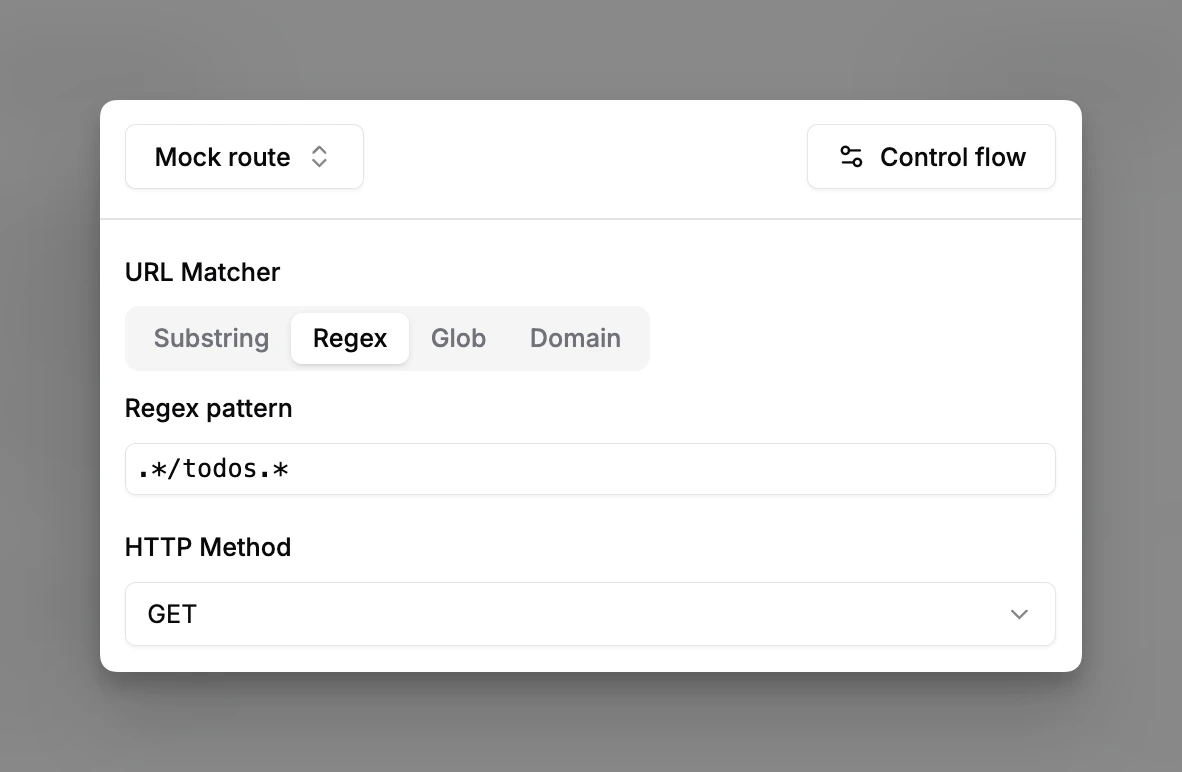The image size is (1182, 772).
Task: Open the route type selector via its chevron
Action: (319, 156)
